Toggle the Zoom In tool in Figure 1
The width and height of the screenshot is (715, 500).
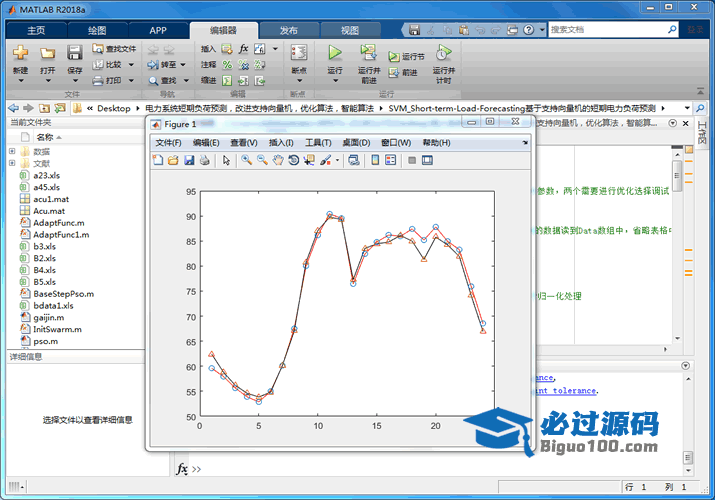(247, 160)
